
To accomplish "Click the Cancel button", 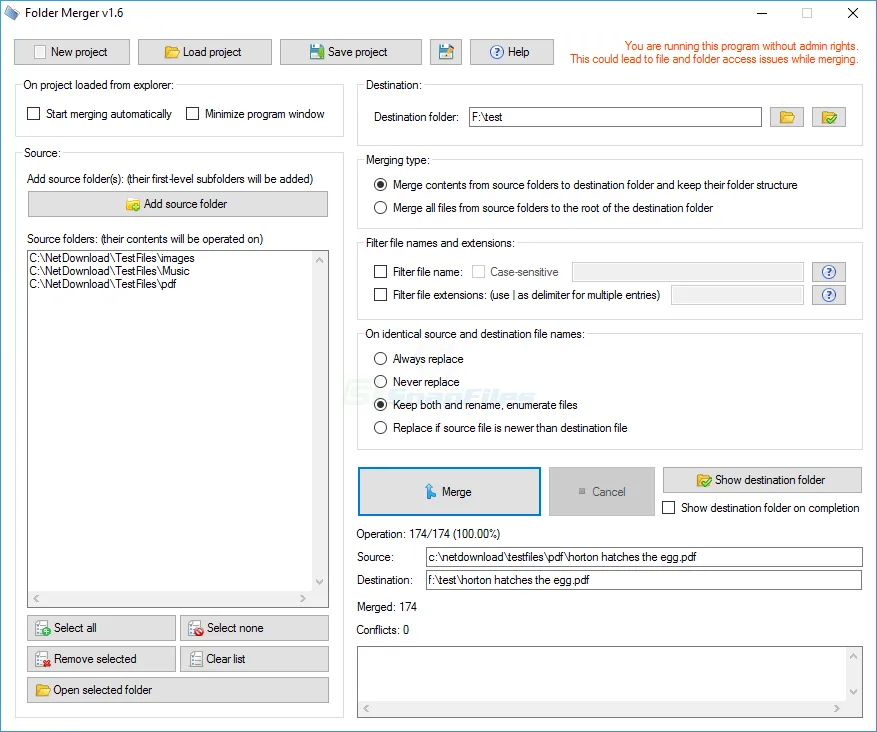I will click(602, 492).
